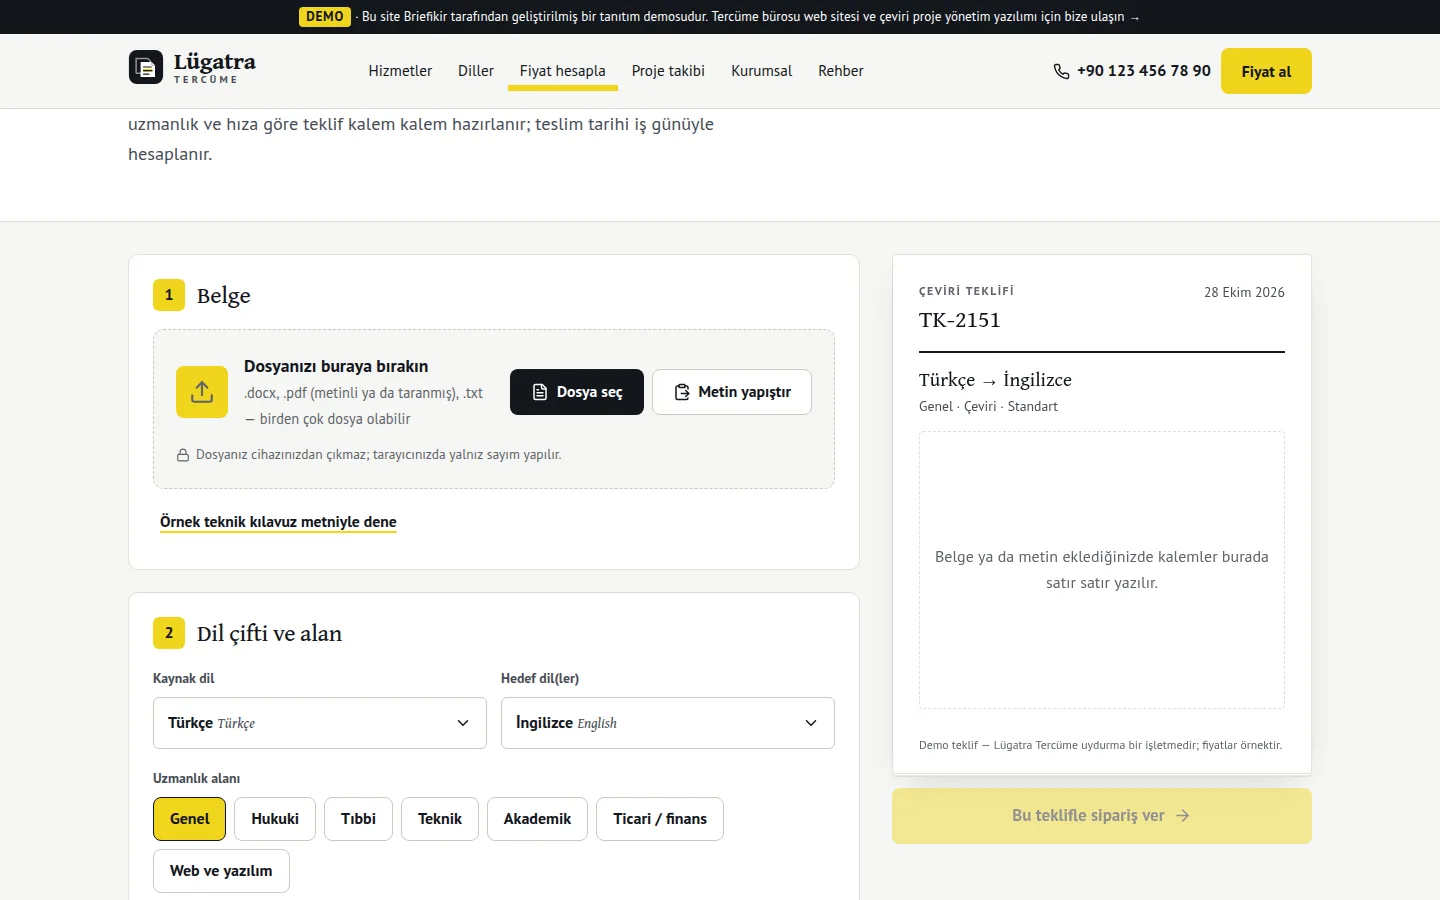Click the yellow upload arrow icon
Image resolution: width=1440 pixels, height=900 pixels.
pos(202,392)
